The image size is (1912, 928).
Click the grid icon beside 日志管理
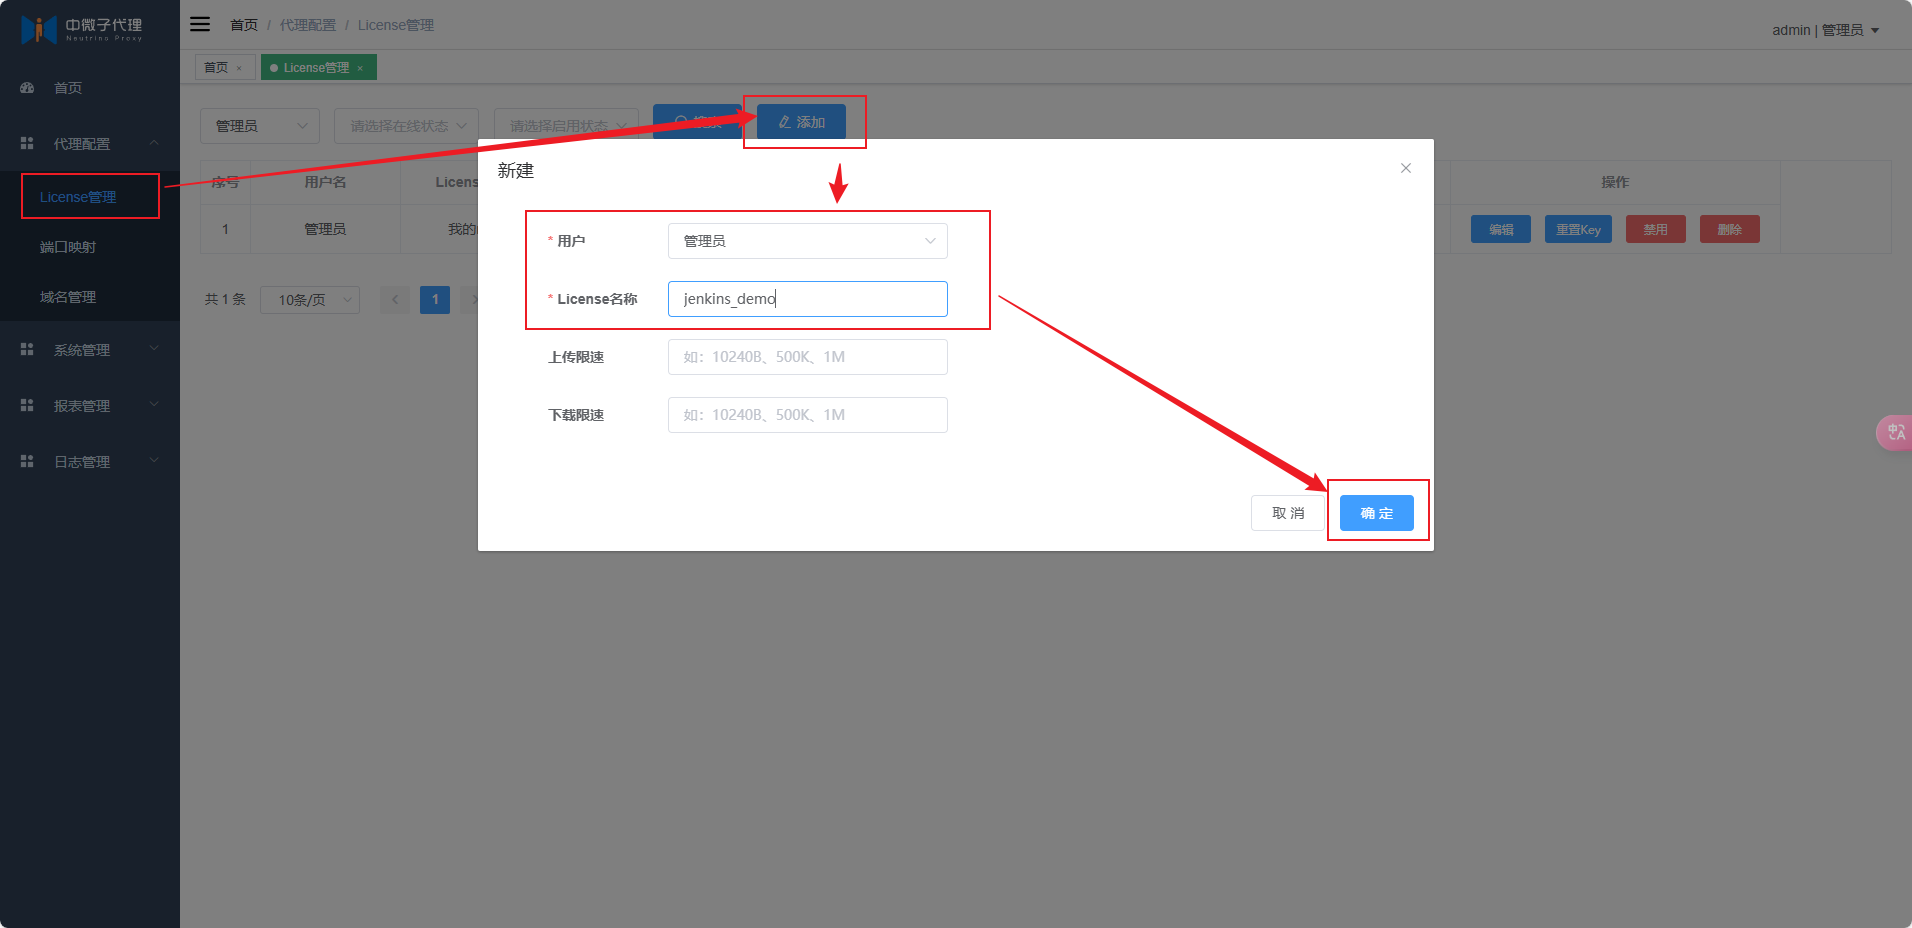coord(27,462)
